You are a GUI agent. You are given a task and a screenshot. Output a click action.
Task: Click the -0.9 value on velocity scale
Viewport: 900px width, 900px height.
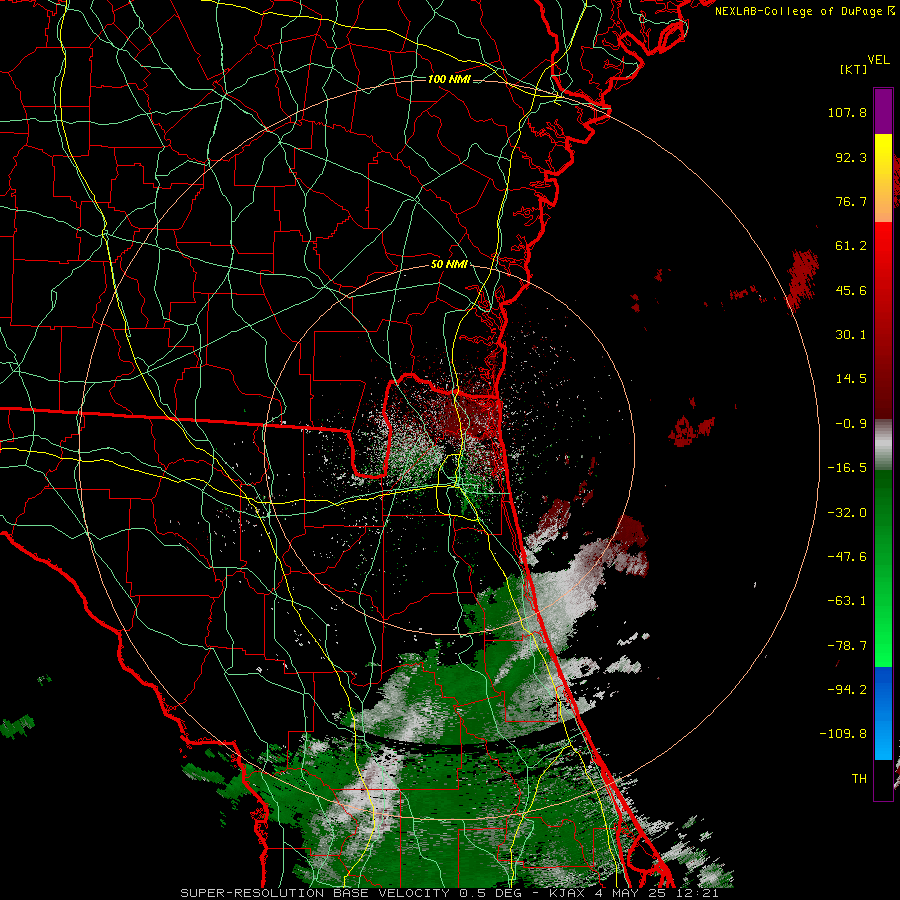(x=851, y=424)
